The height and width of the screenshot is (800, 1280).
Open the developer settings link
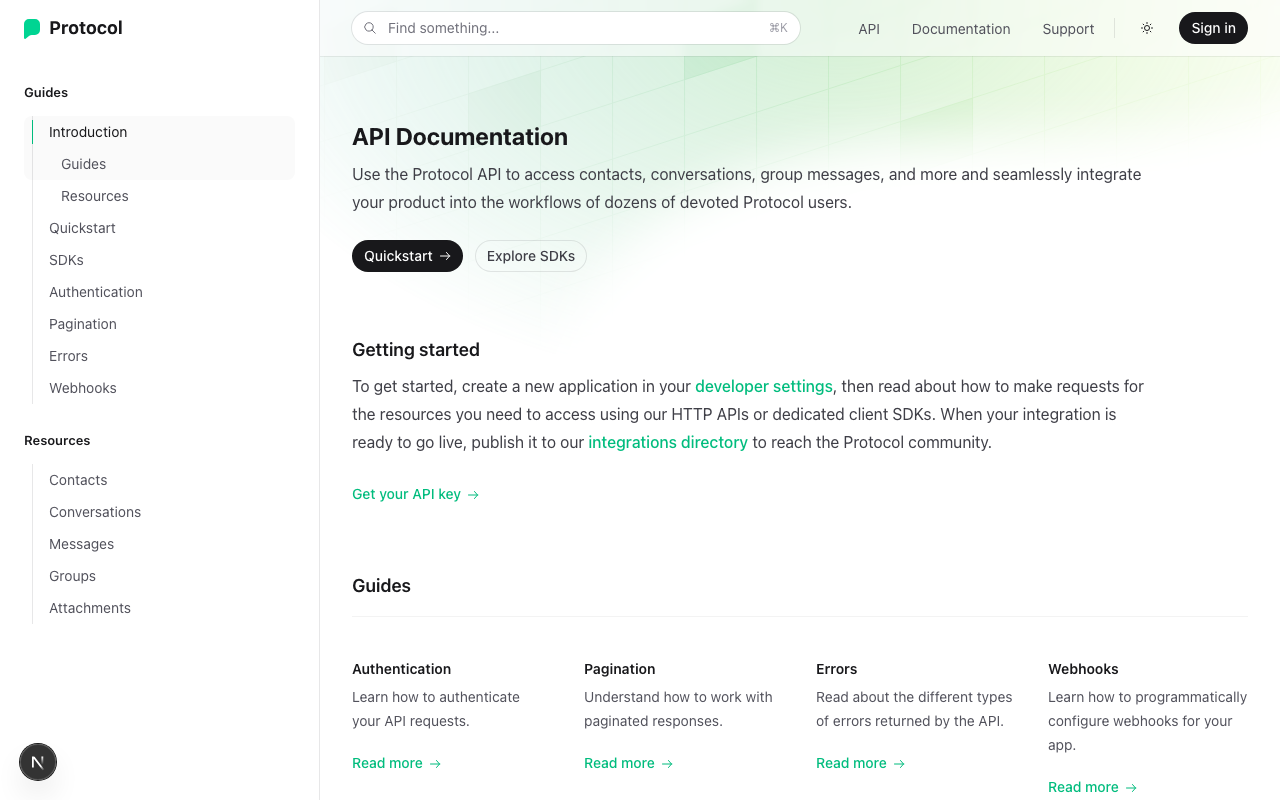click(x=764, y=386)
